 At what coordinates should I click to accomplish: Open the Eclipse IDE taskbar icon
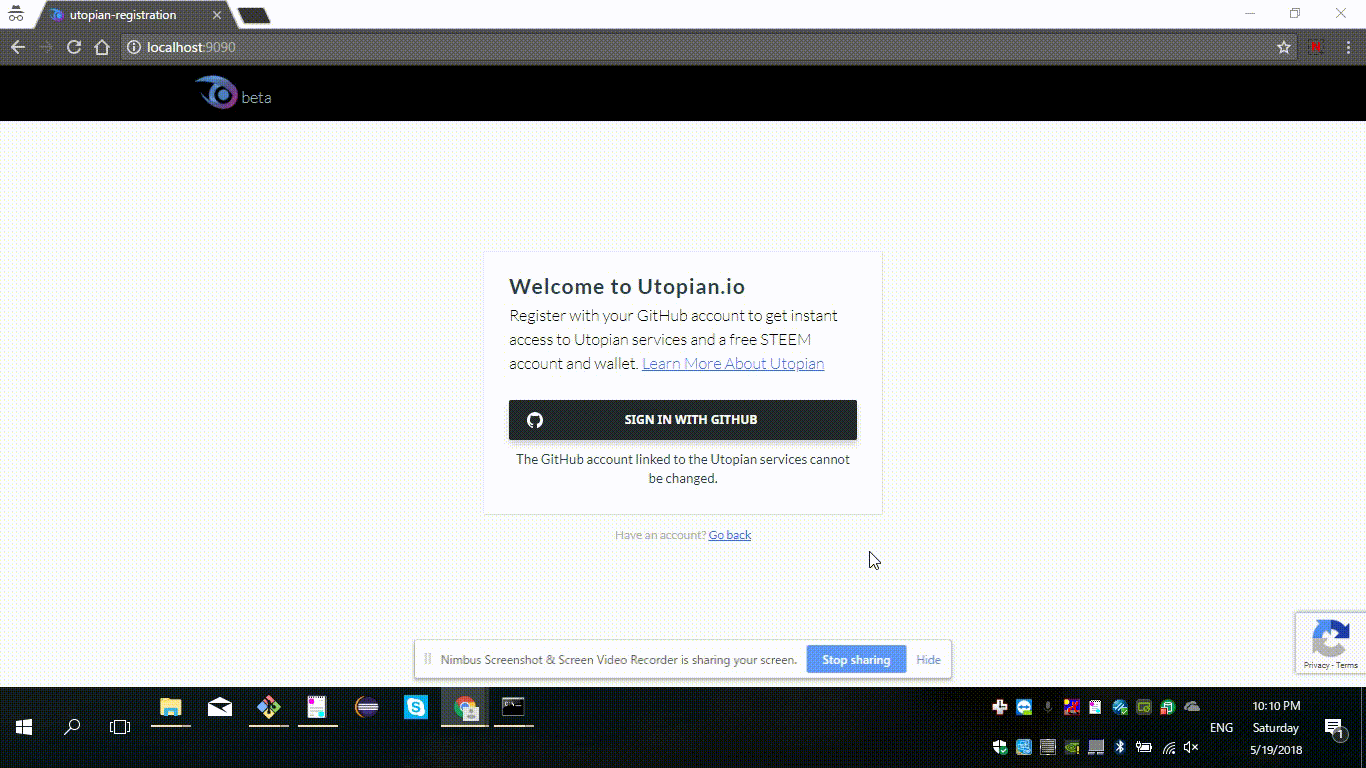[x=367, y=708]
